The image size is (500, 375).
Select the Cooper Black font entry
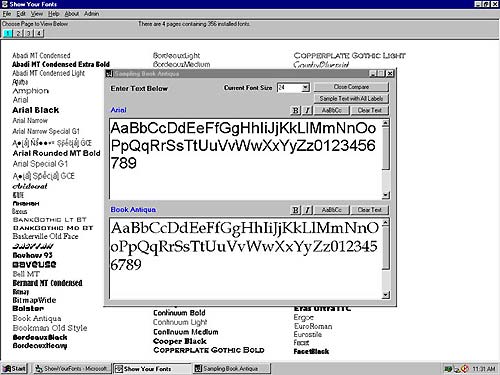pyautogui.click(x=180, y=341)
